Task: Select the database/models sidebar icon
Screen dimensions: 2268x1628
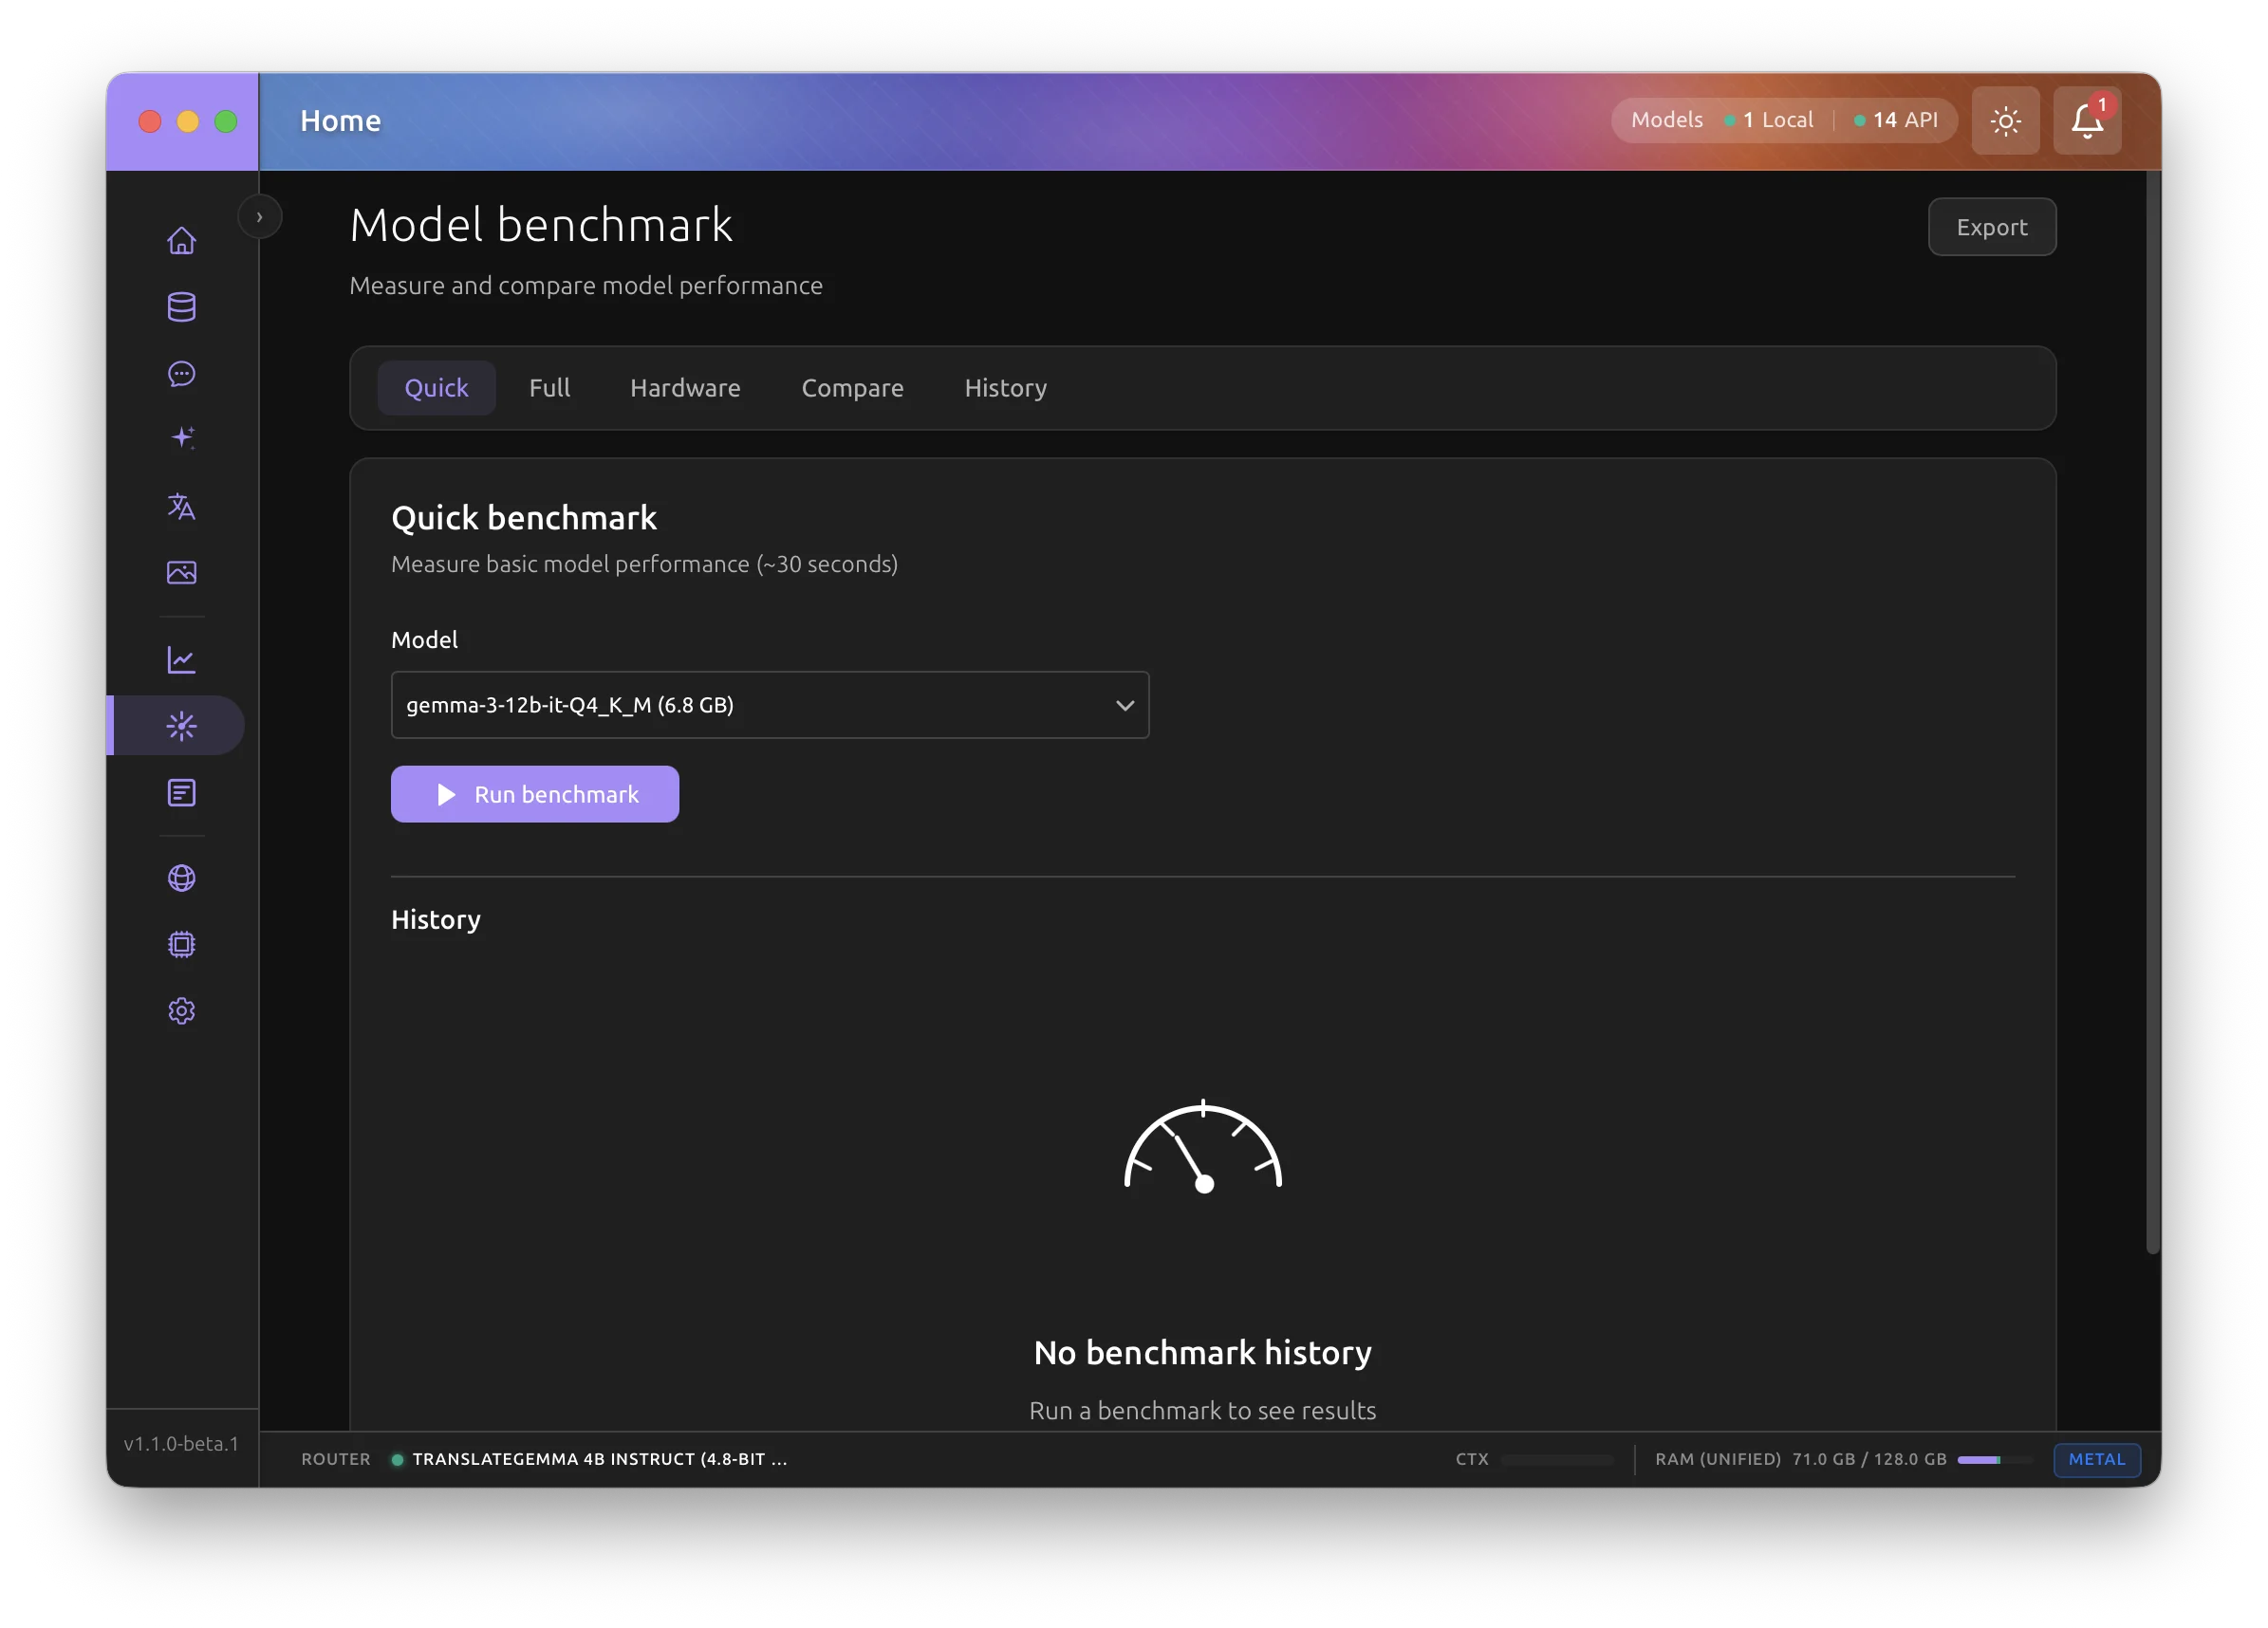Action: [181, 307]
